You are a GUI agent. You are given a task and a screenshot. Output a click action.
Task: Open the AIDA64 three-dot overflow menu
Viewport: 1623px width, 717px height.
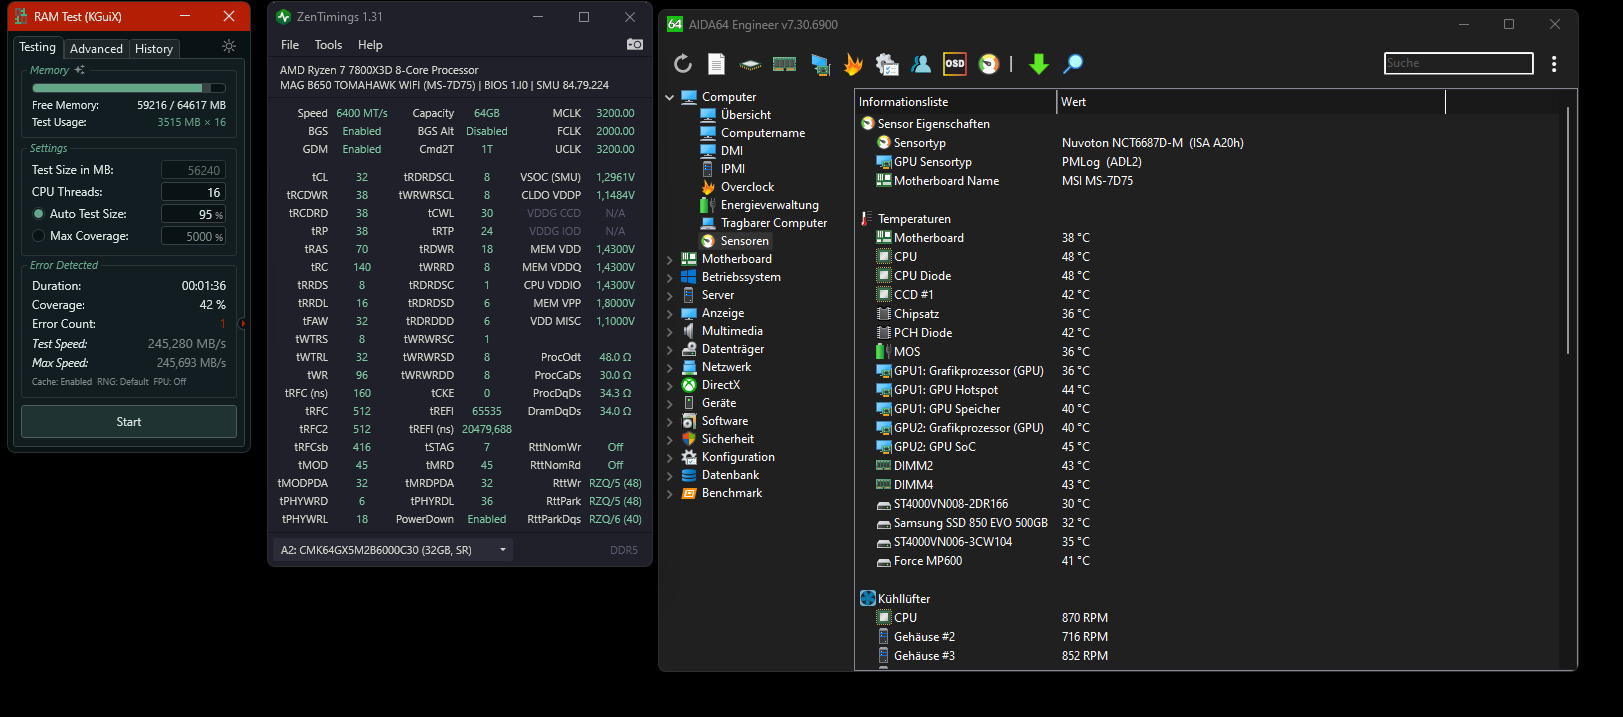point(1554,64)
